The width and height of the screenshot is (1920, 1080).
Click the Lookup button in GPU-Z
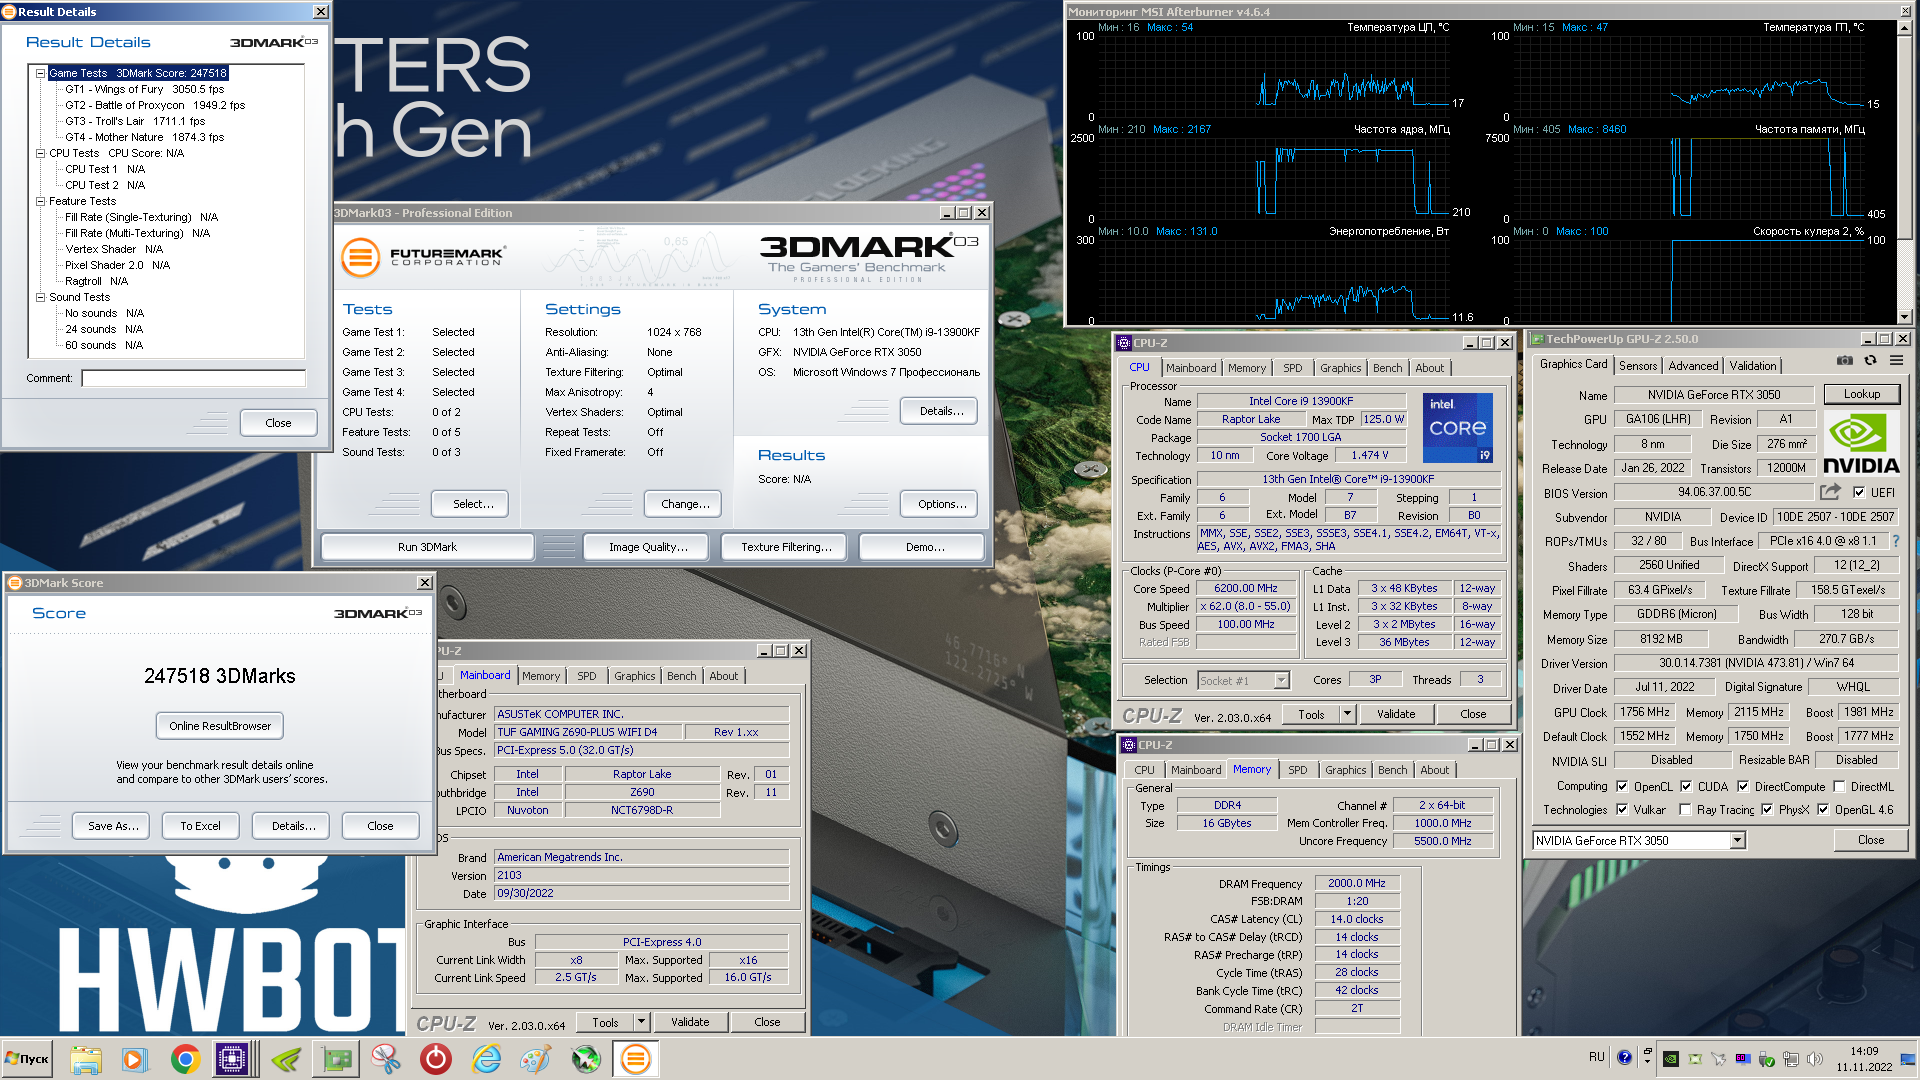click(1862, 394)
